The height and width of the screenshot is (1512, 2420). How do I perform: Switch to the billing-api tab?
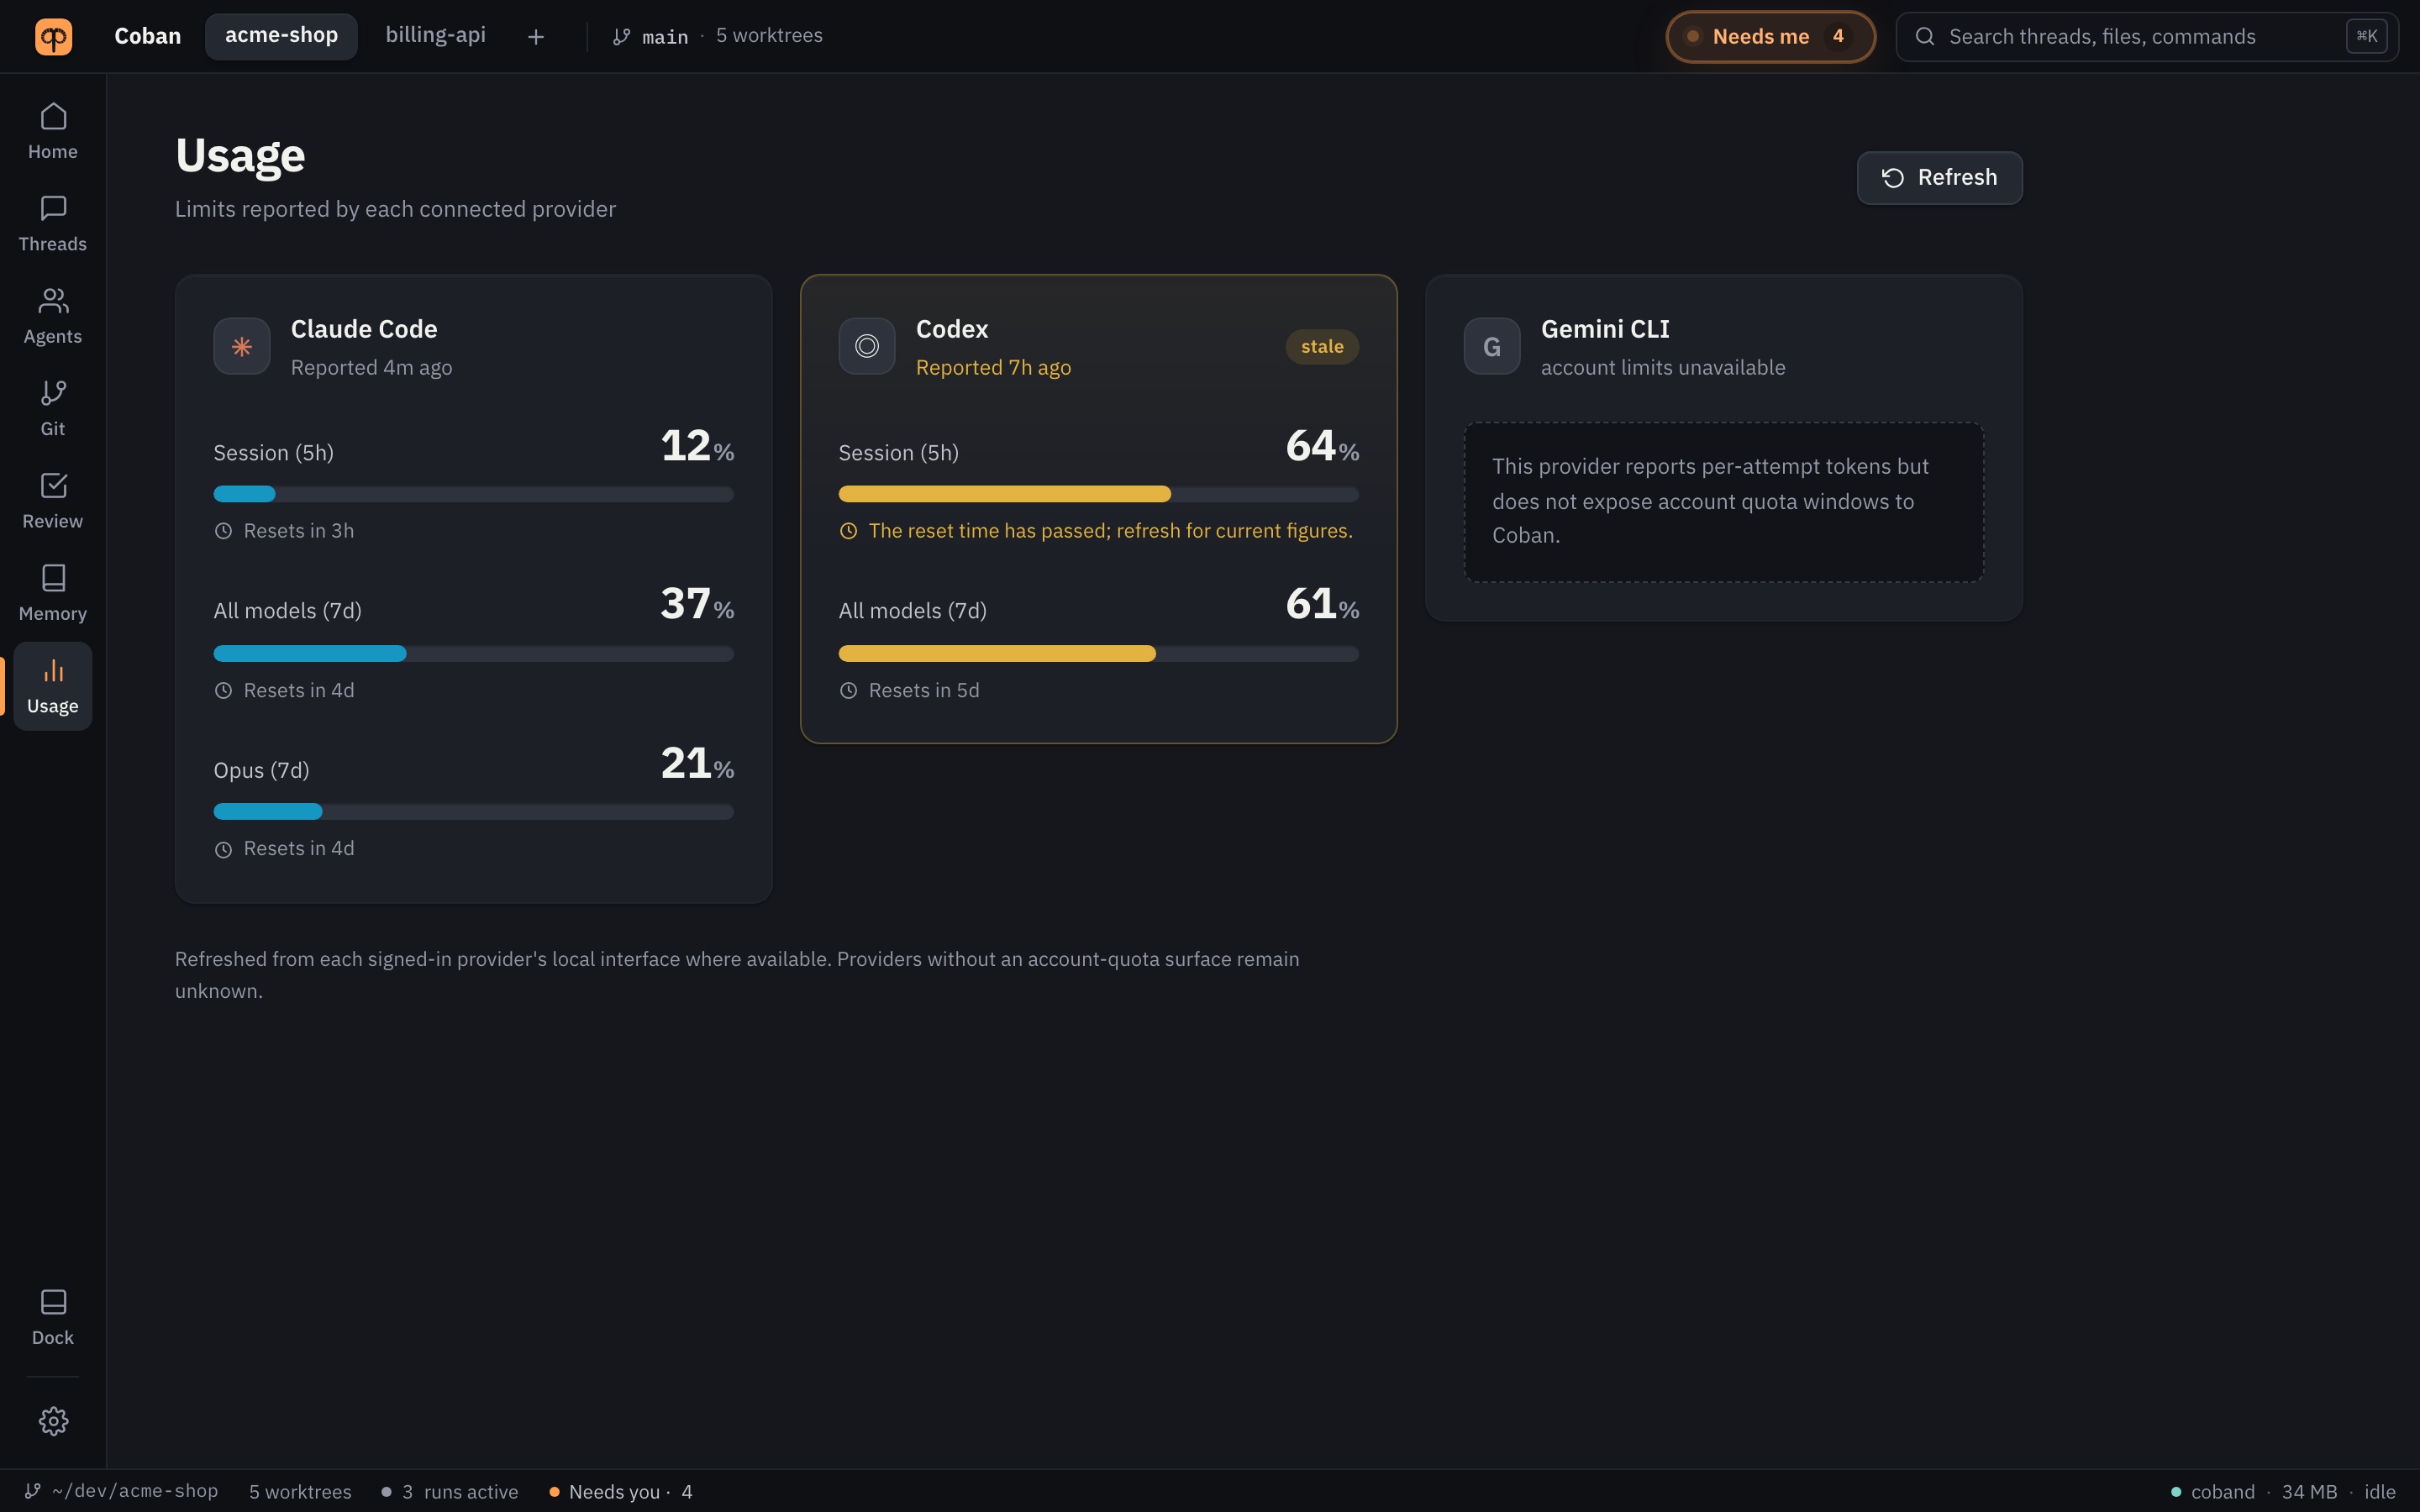435,36
